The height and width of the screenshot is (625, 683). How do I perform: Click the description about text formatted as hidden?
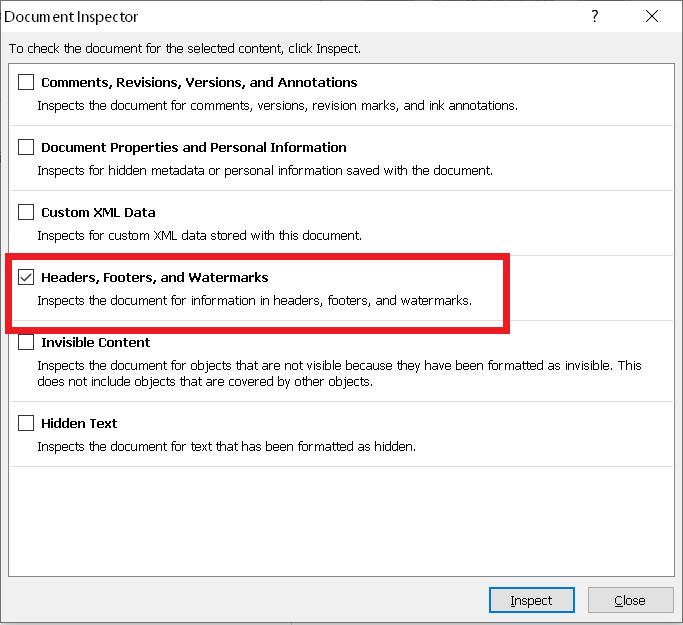pos(226,446)
